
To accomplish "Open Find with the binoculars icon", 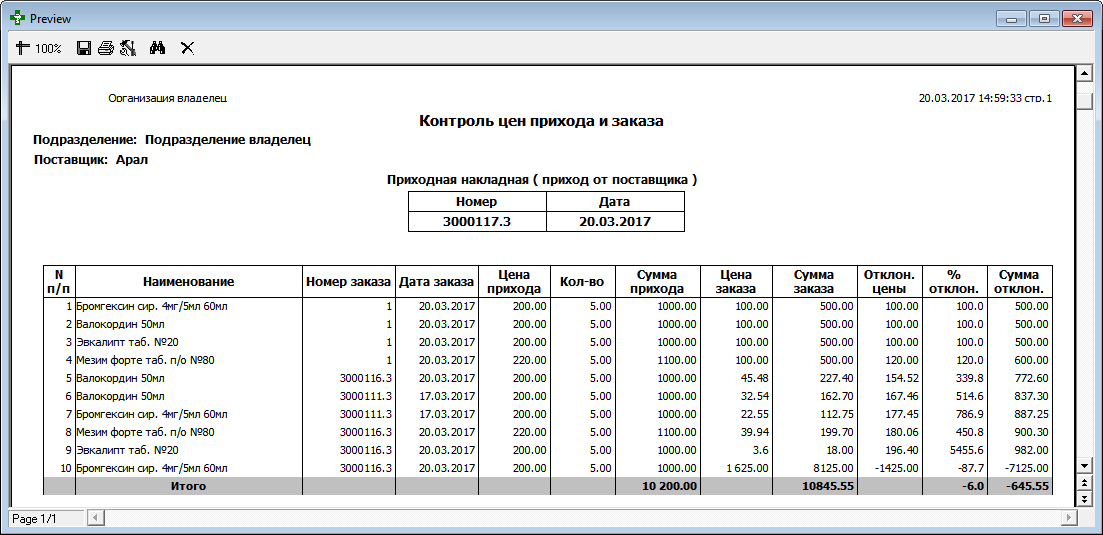I will point(158,49).
